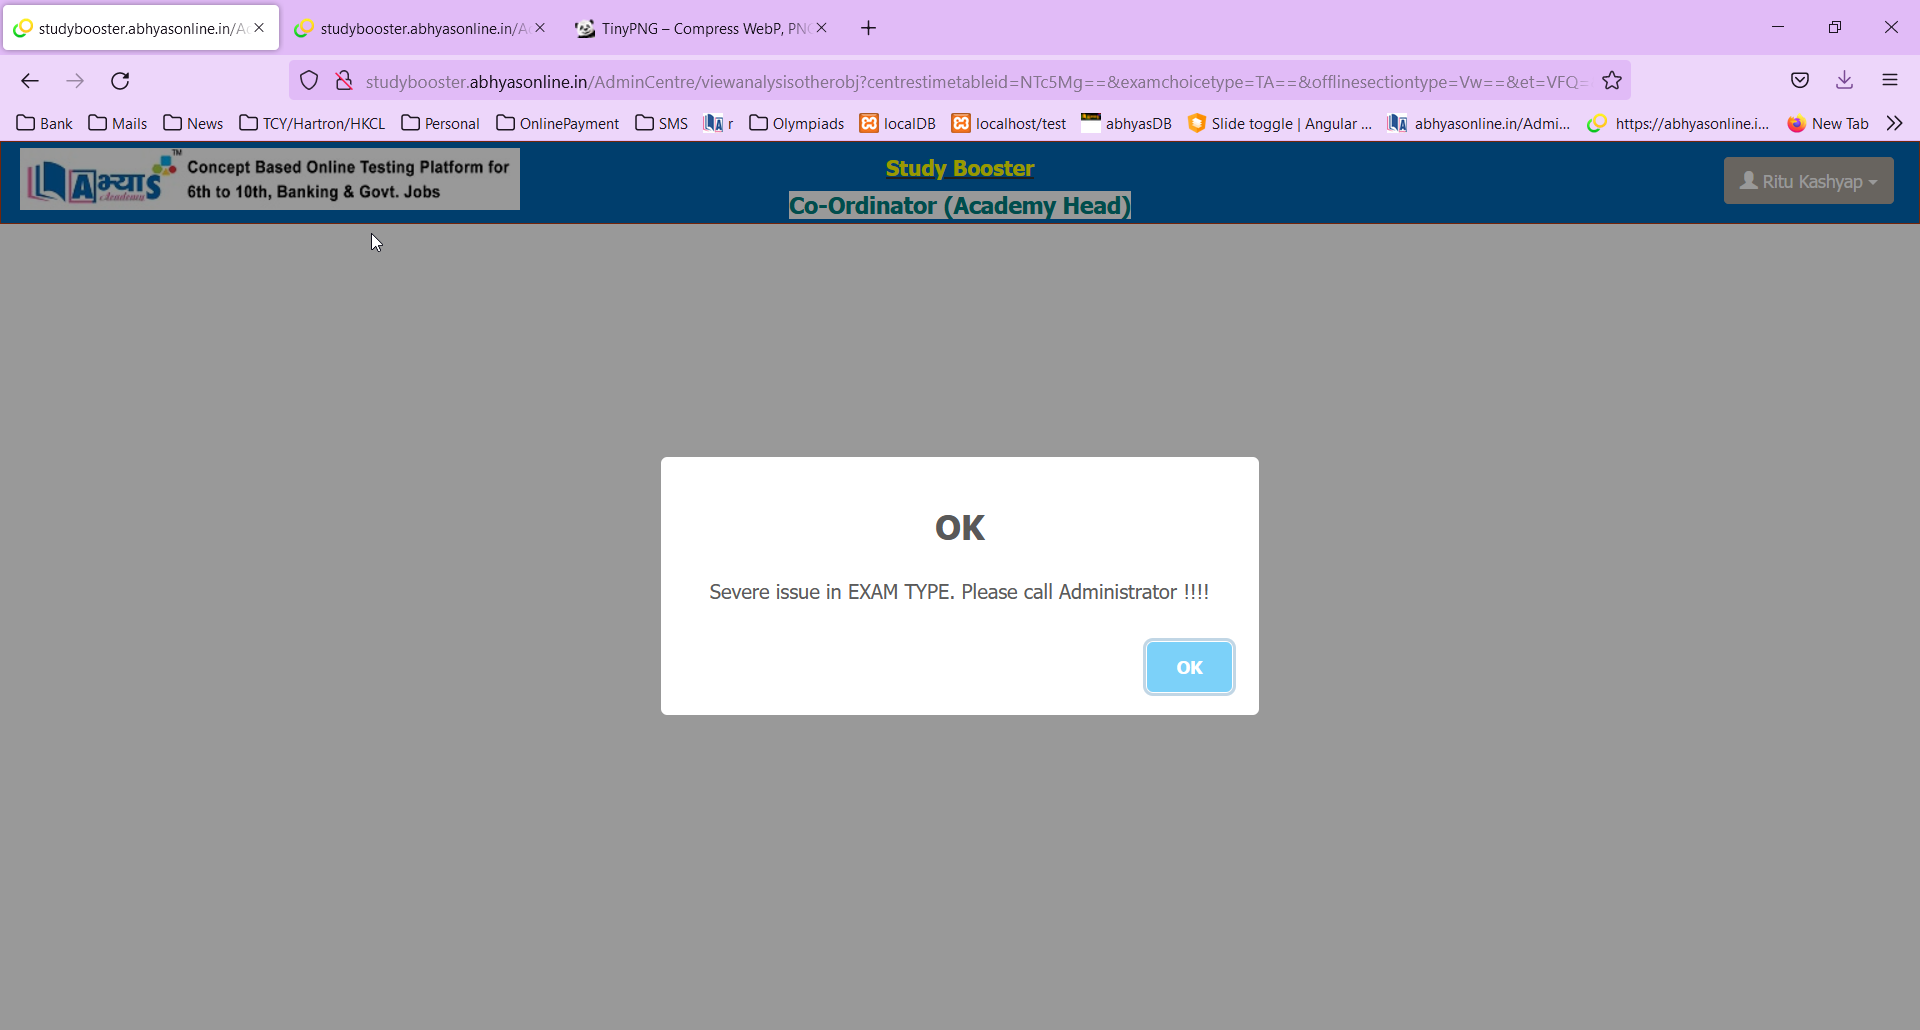This screenshot has width=1920, height=1030.
Task: Bookmark this page with star icon
Action: click(1612, 81)
